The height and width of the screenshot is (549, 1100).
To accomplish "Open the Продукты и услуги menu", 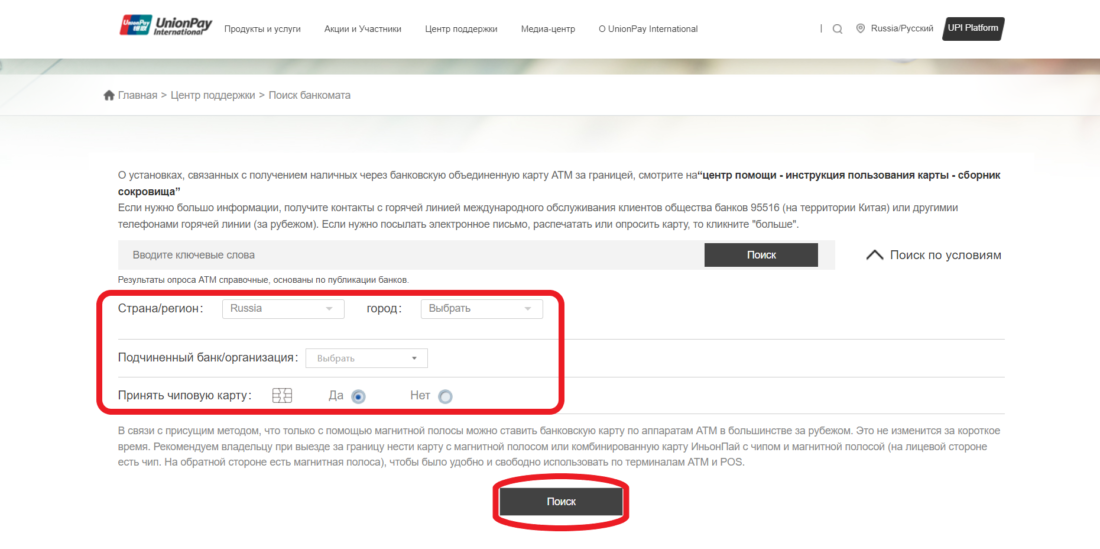I will 262,29.
